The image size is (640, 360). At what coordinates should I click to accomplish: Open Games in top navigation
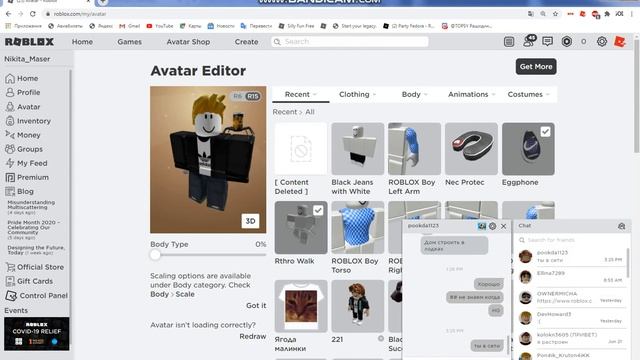pos(129,42)
